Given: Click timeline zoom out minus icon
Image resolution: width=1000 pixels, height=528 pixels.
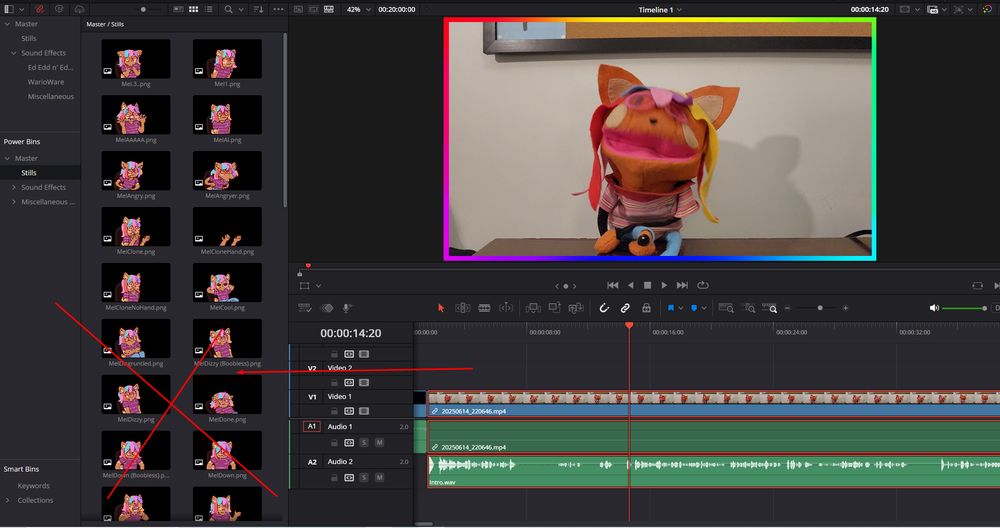Looking at the screenshot, I should pyautogui.click(x=788, y=308).
